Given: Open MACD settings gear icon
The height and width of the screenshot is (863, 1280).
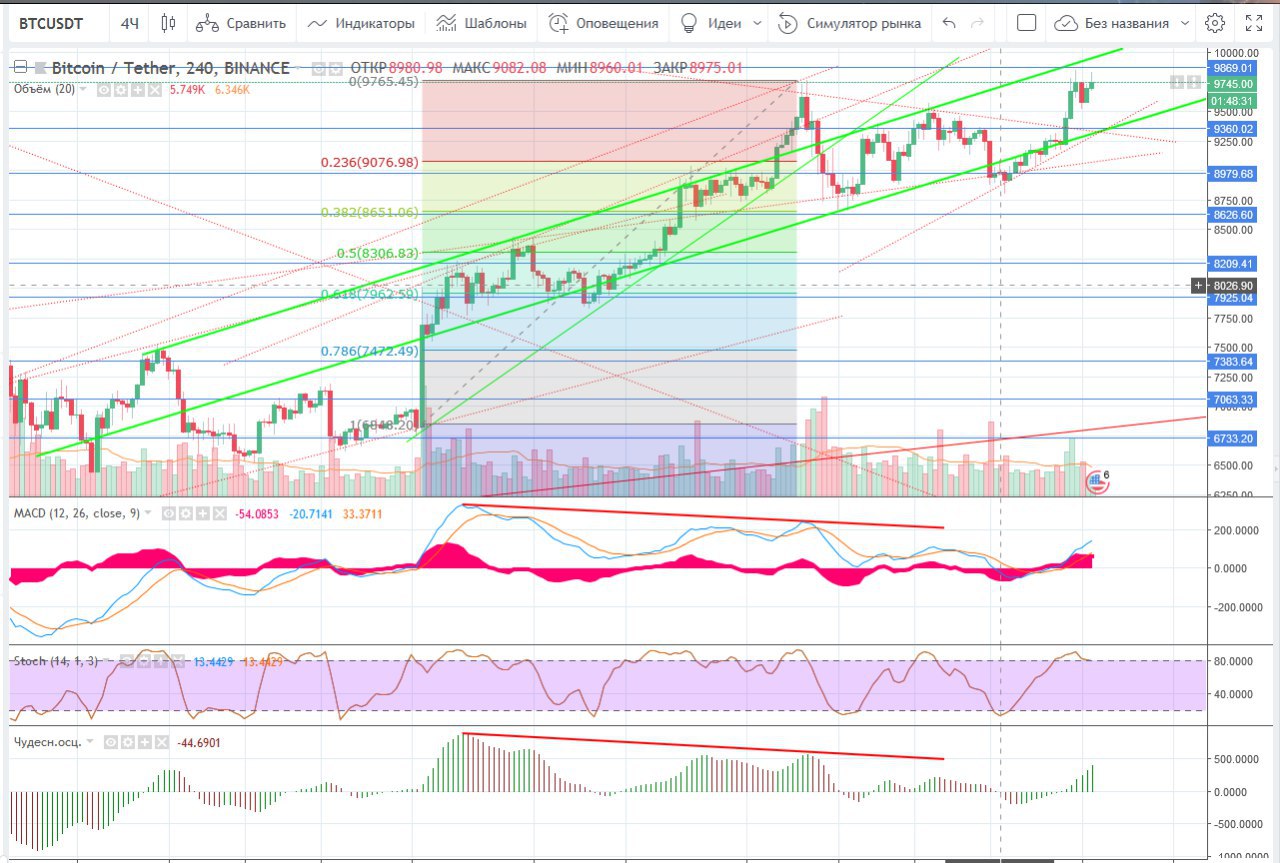Looking at the screenshot, I should coord(185,513).
